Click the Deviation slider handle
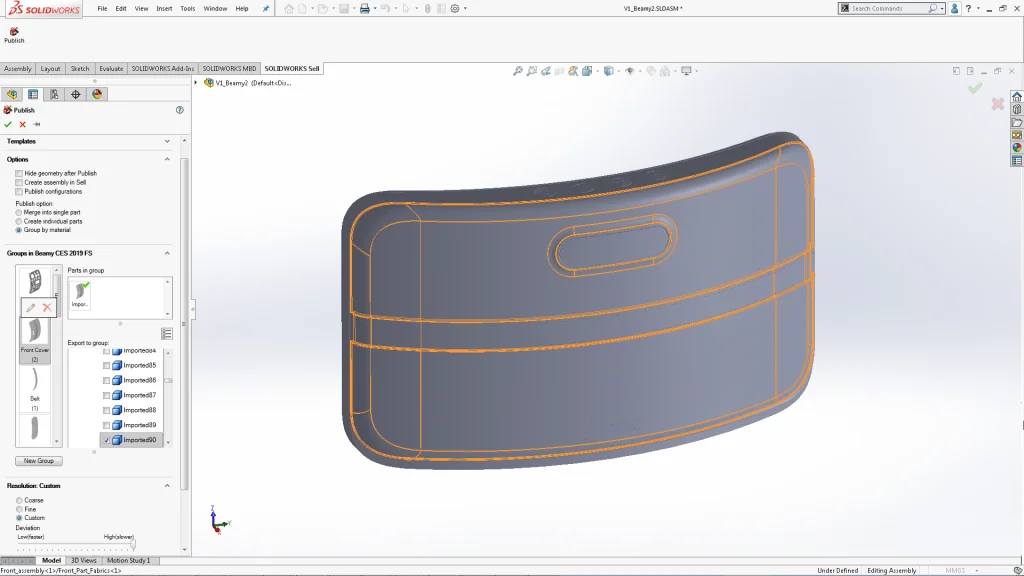 click(132, 546)
